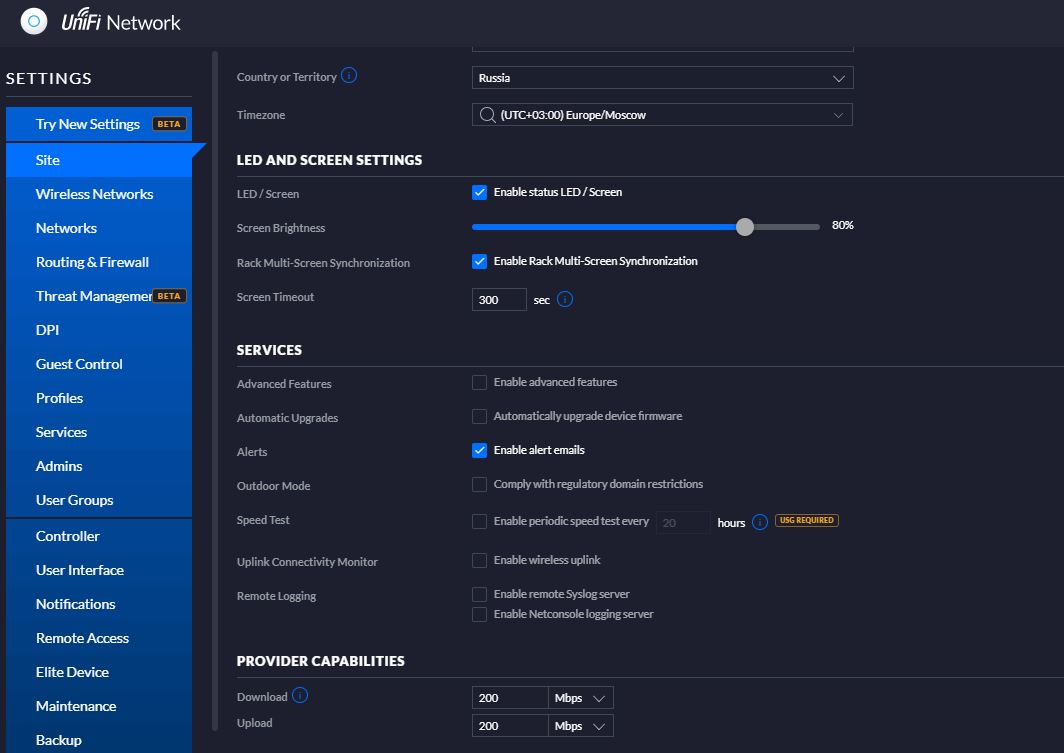Click the Download speed 200 field
1064x753 pixels.
(510, 698)
